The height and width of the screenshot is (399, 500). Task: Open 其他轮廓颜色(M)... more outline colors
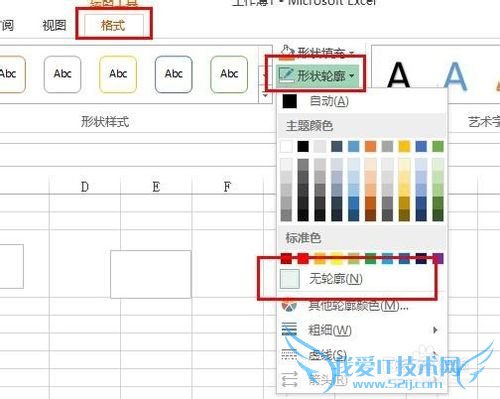point(362,305)
